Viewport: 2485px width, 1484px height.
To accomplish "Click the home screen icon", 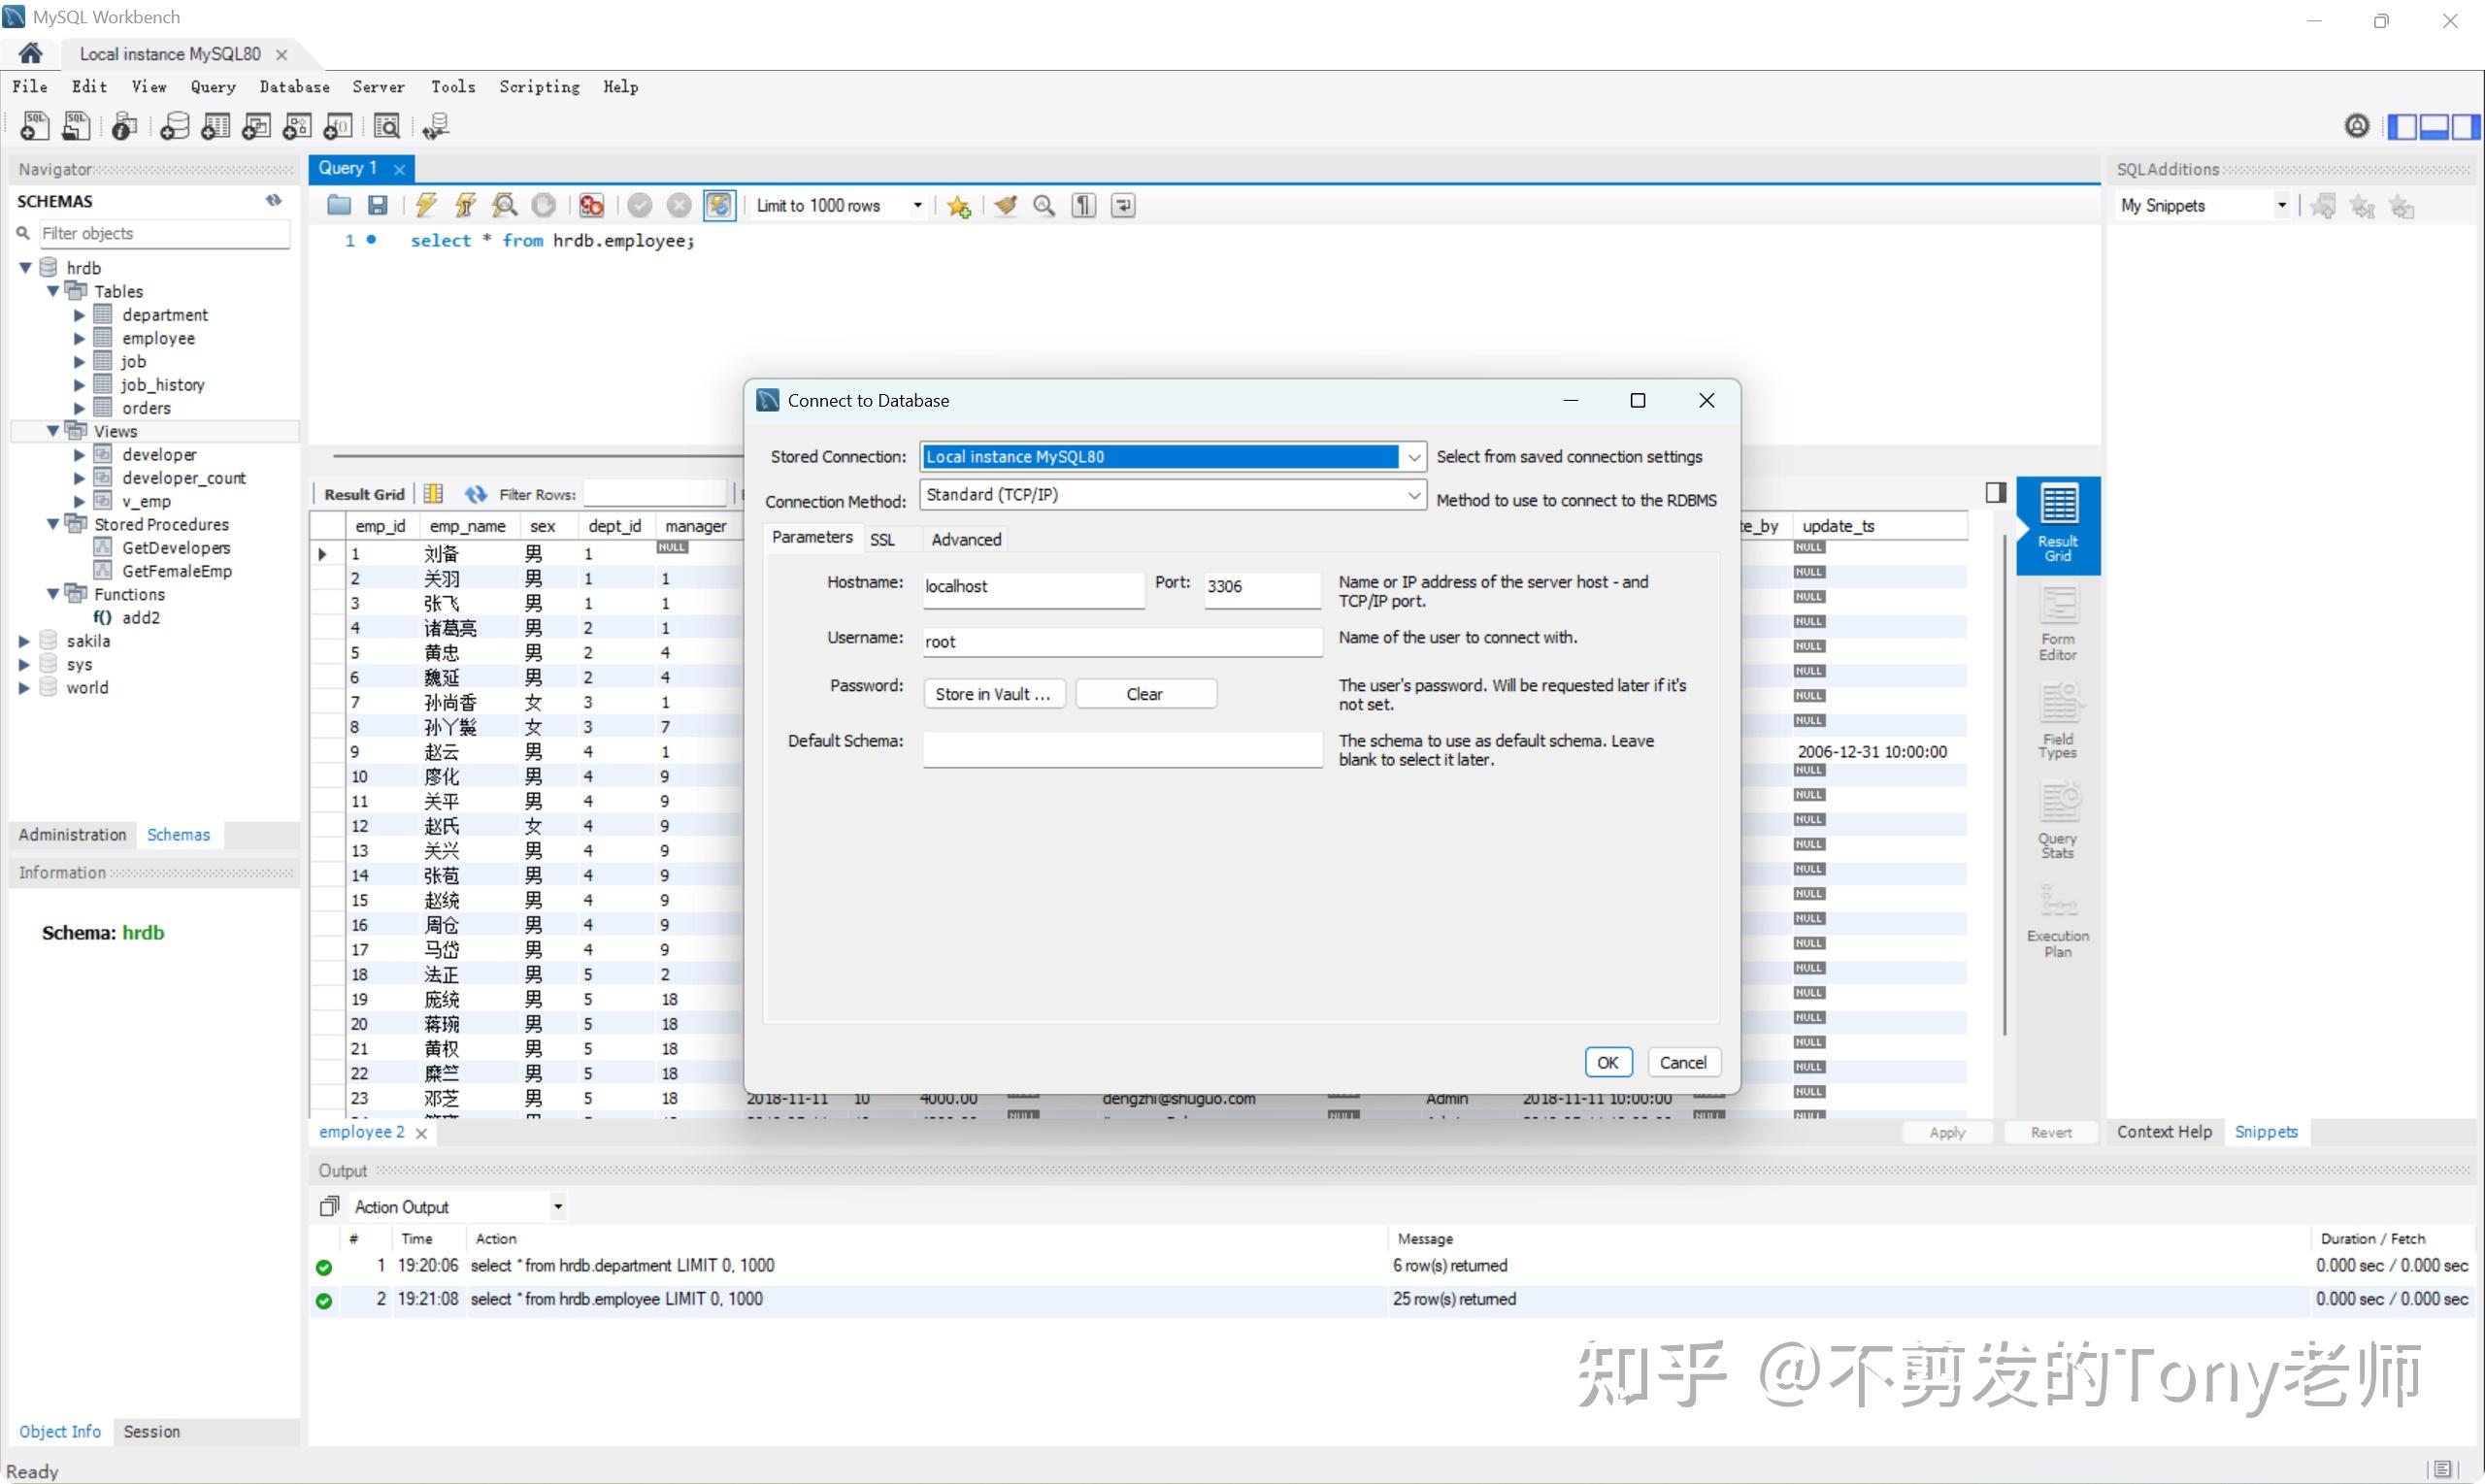I will click(x=30, y=54).
